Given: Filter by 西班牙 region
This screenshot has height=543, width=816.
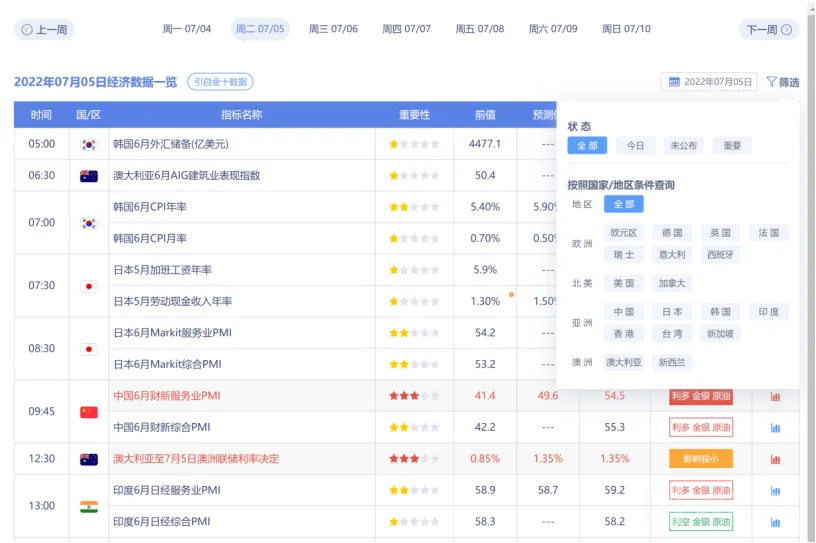Looking at the screenshot, I should pyautogui.click(x=720, y=255).
